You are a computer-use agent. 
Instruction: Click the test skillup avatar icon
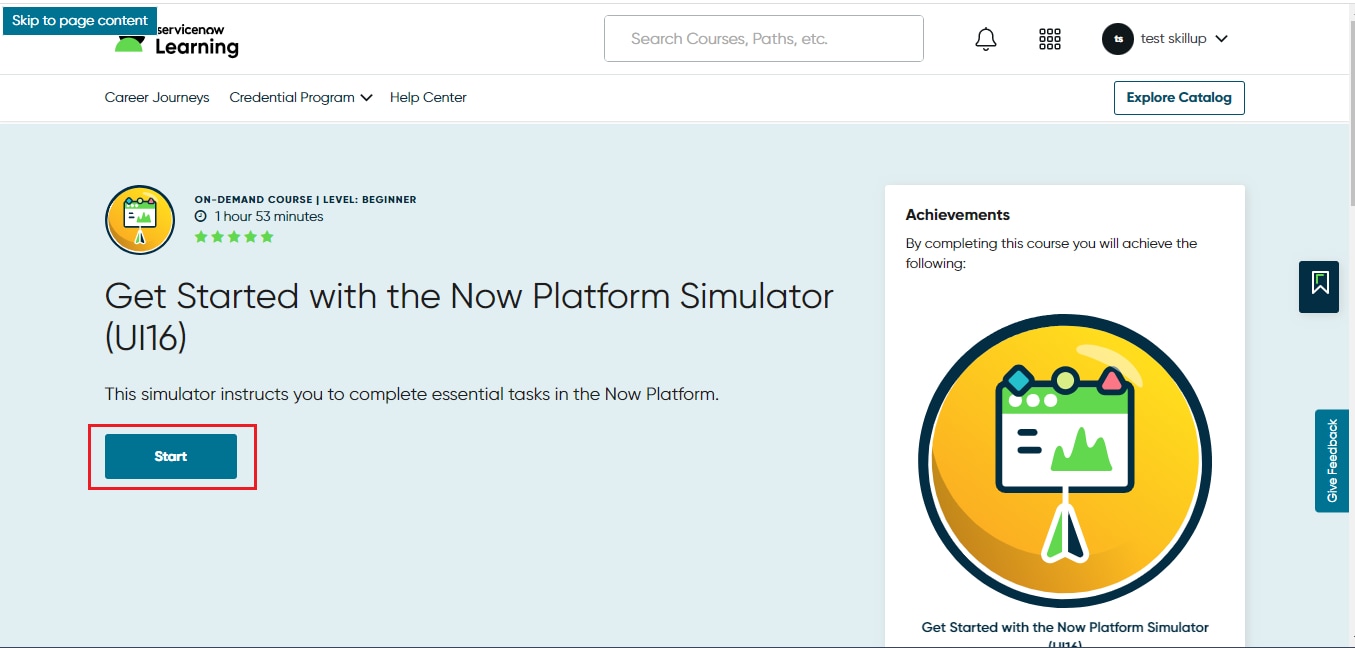coord(1117,39)
